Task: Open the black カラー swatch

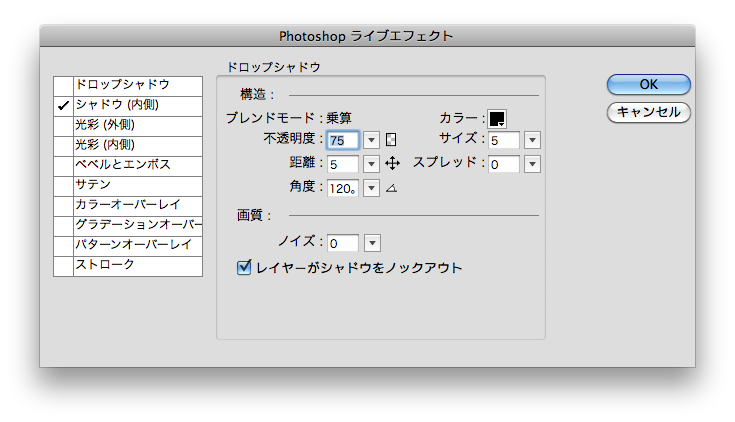Action: coord(497,118)
